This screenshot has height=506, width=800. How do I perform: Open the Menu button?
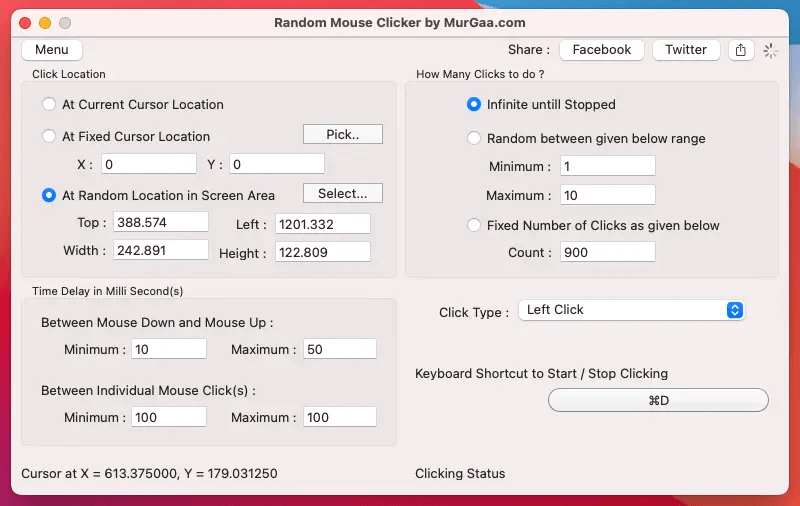[x=52, y=49]
